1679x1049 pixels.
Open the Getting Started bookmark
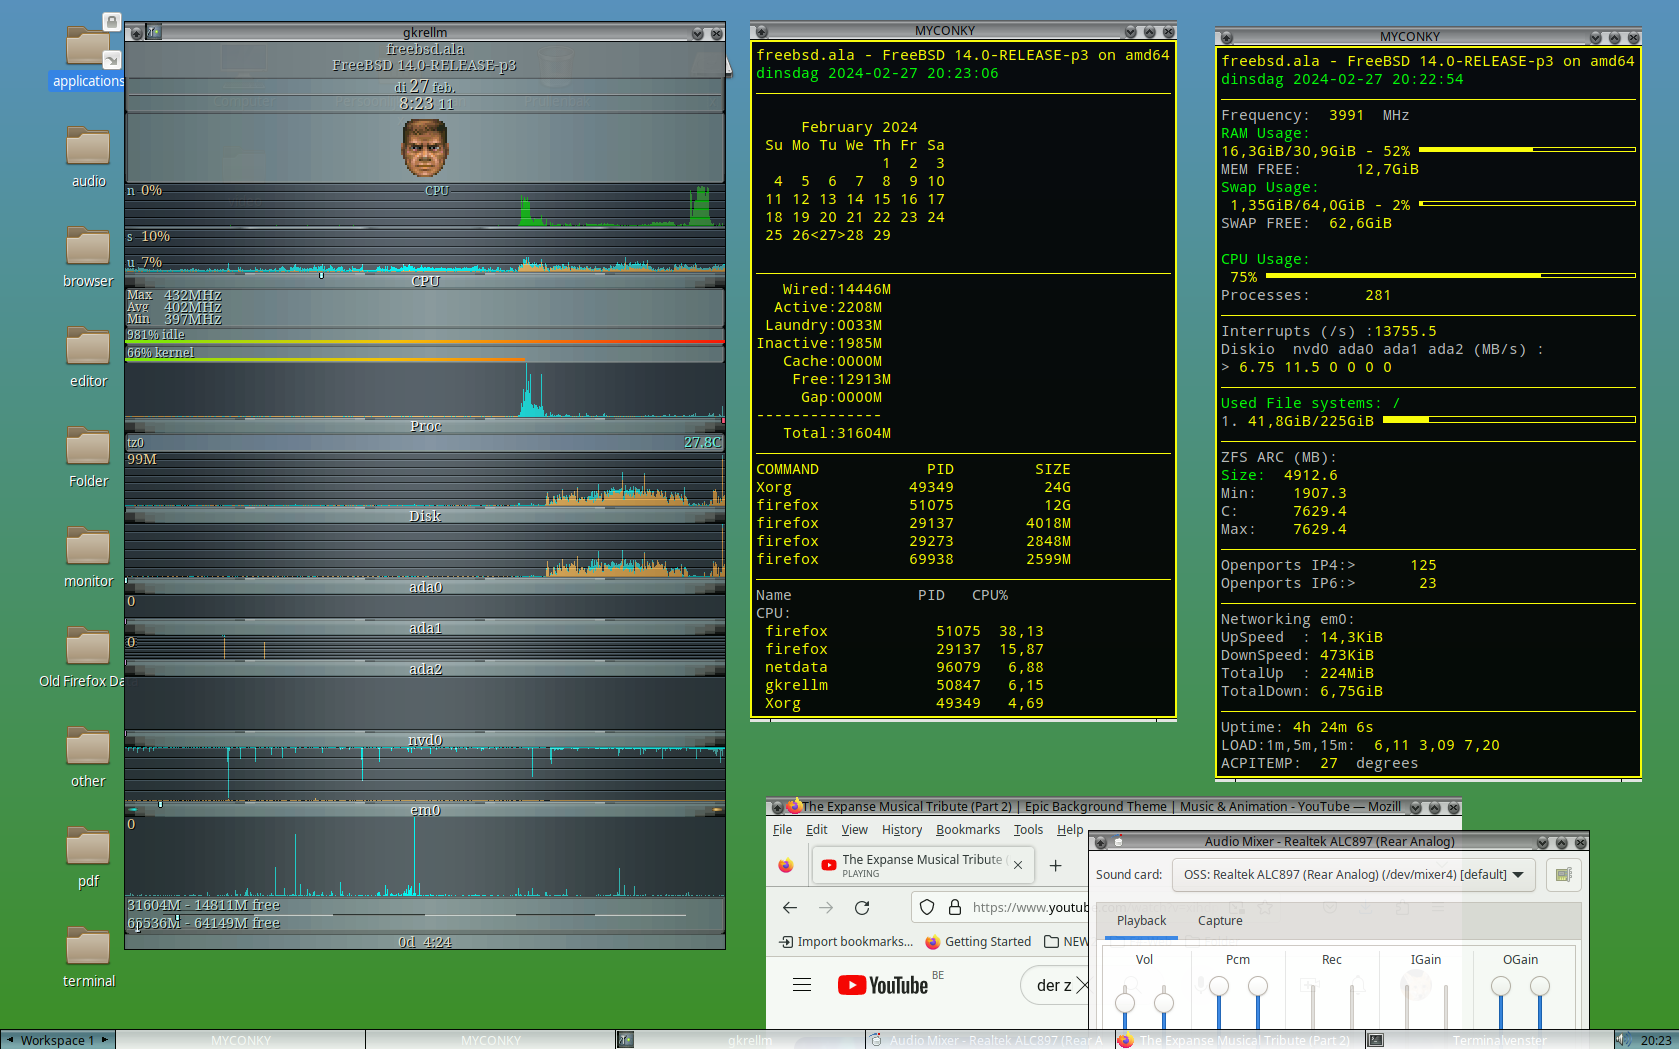click(978, 942)
